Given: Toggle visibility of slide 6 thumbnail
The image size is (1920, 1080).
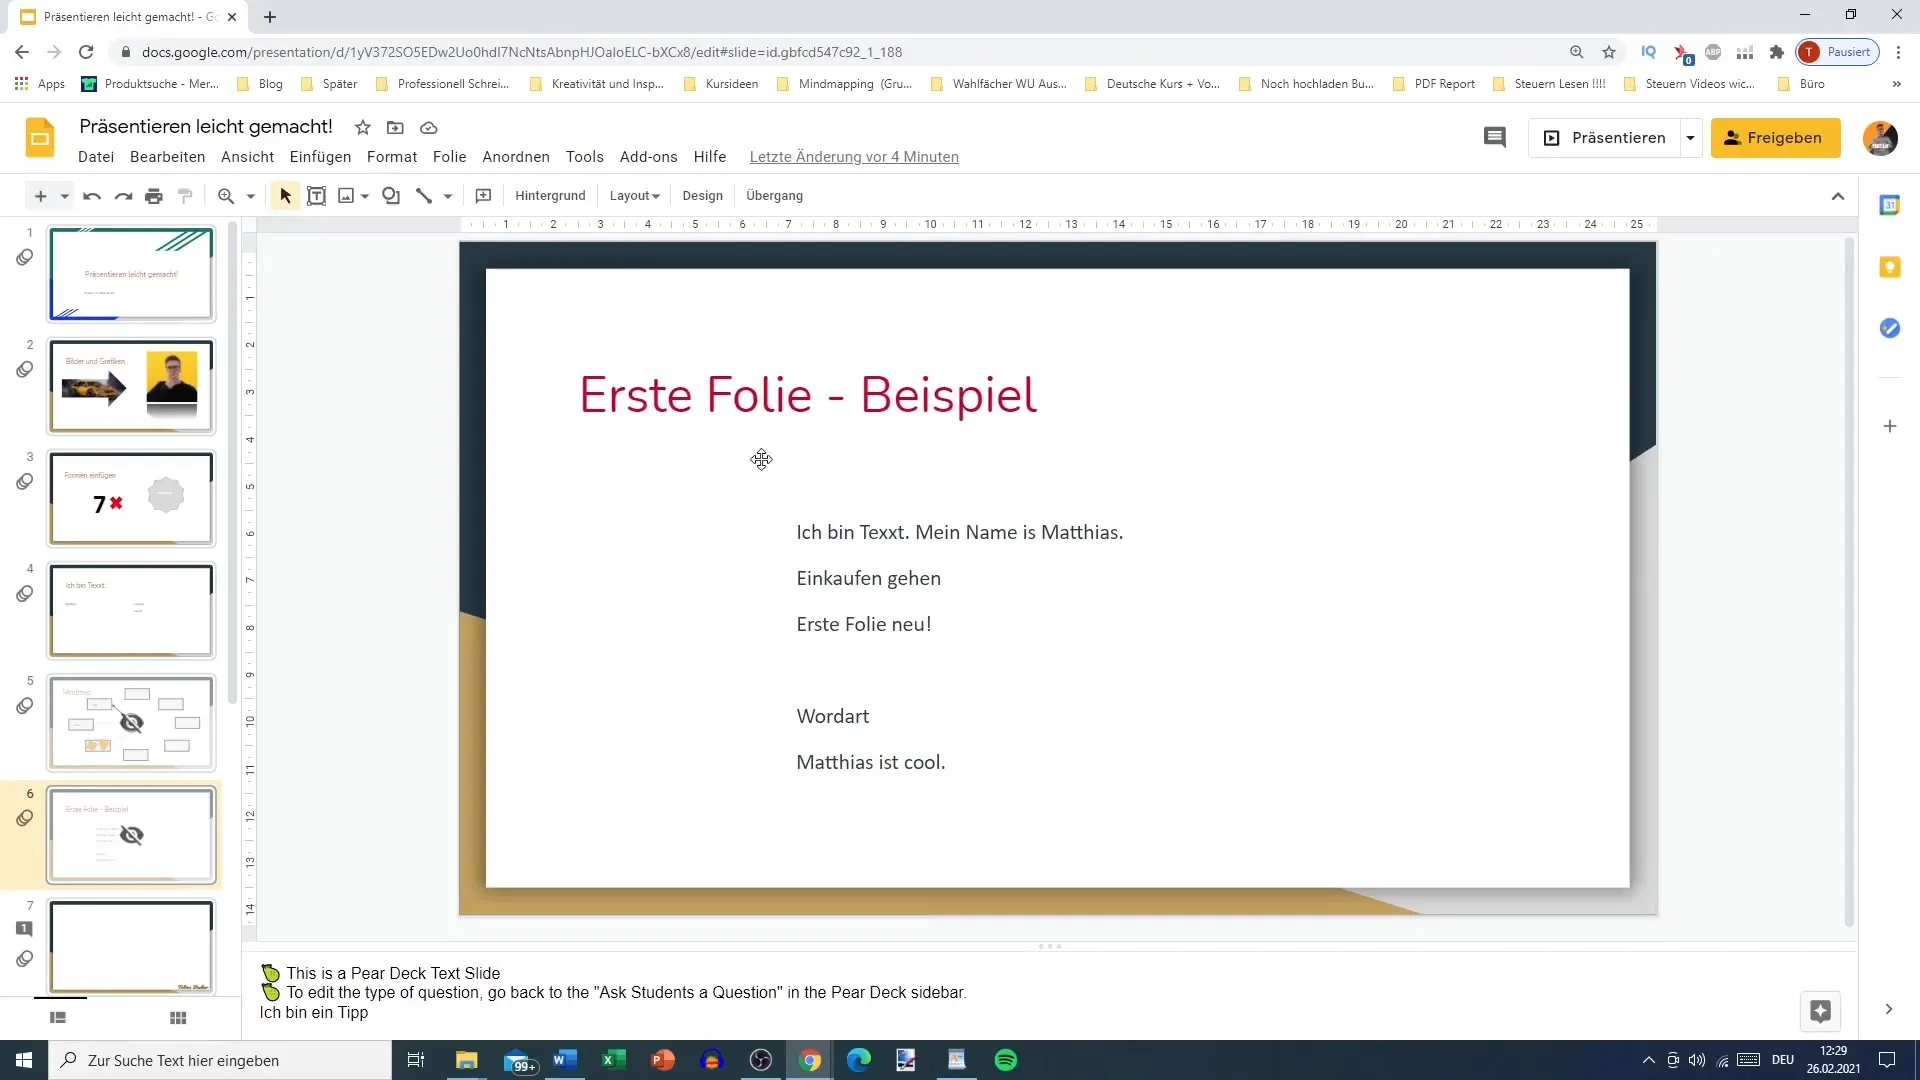Looking at the screenshot, I should (x=131, y=835).
